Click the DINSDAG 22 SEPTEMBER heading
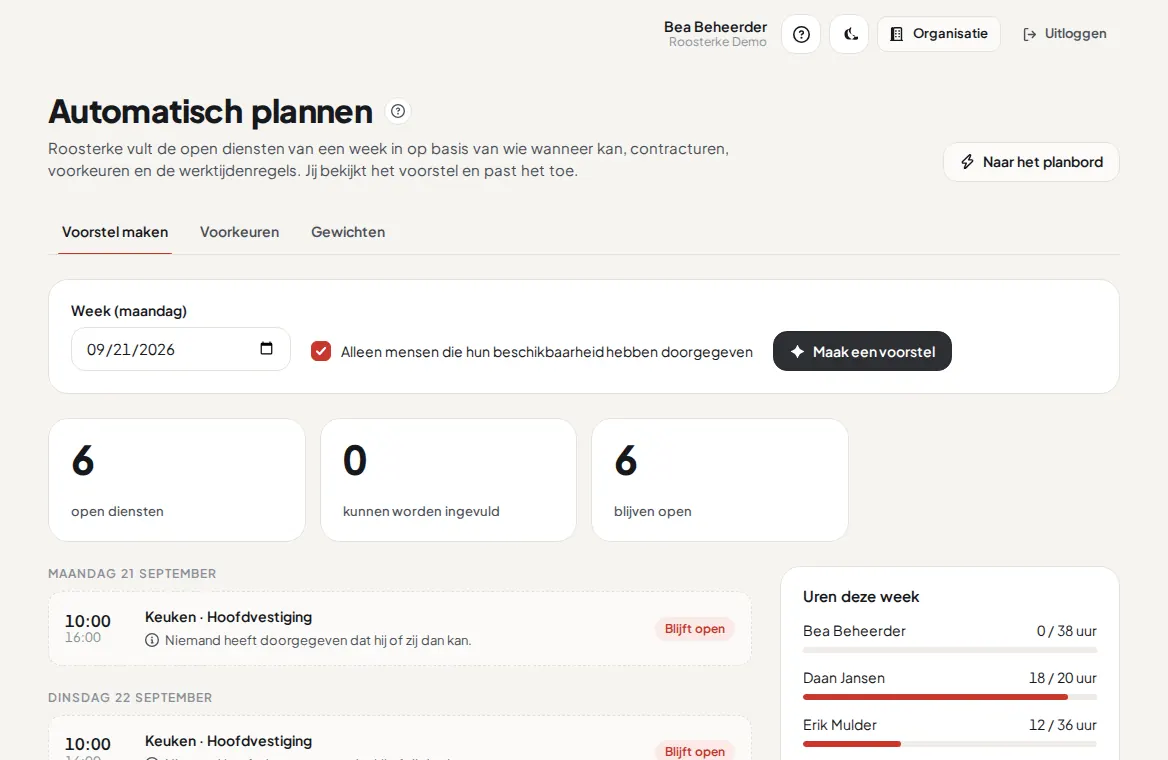This screenshot has width=1168, height=760. point(130,697)
